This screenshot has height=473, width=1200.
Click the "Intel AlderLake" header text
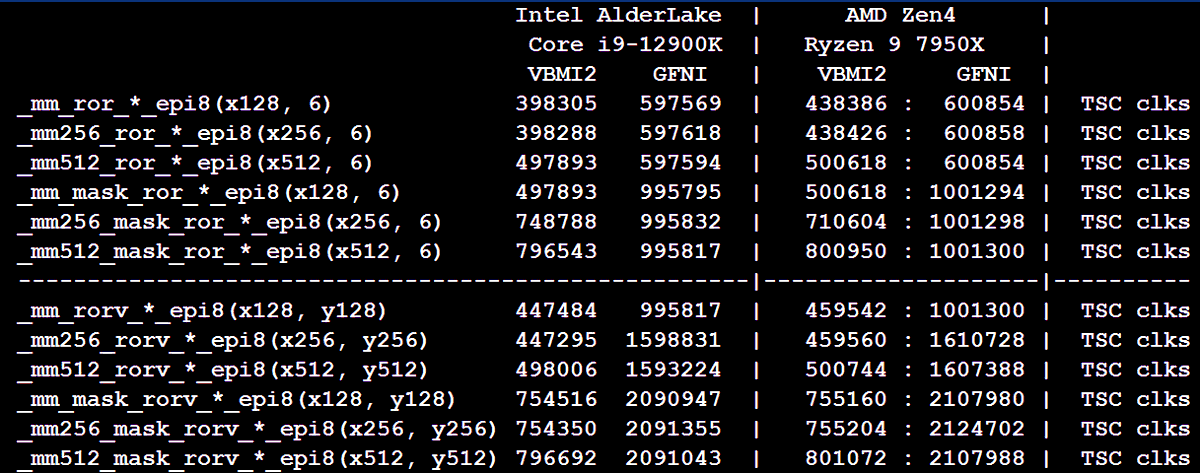[x=618, y=15]
